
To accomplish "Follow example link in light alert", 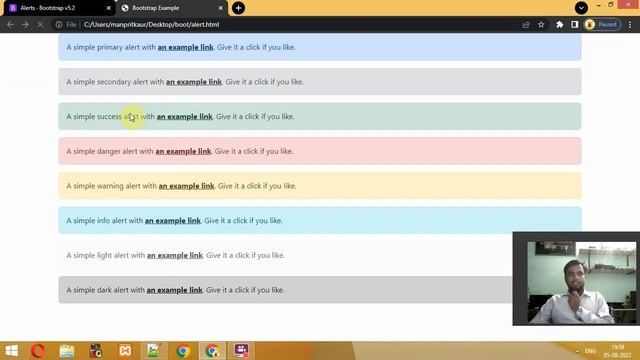I will pyautogui.click(x=175, y=256).
